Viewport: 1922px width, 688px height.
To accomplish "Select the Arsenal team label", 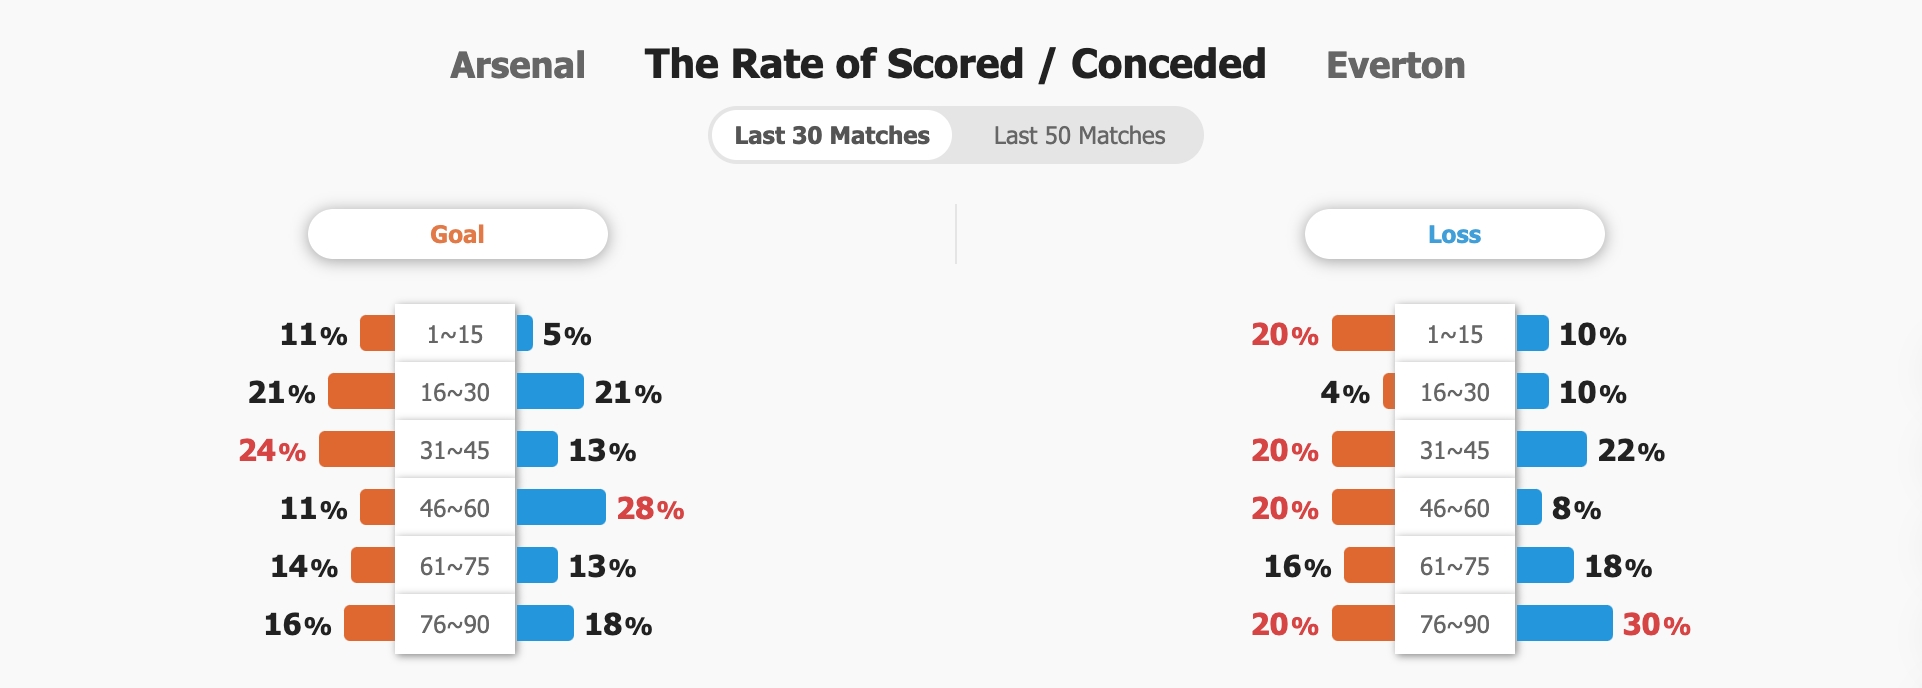I will click(518, 65).
